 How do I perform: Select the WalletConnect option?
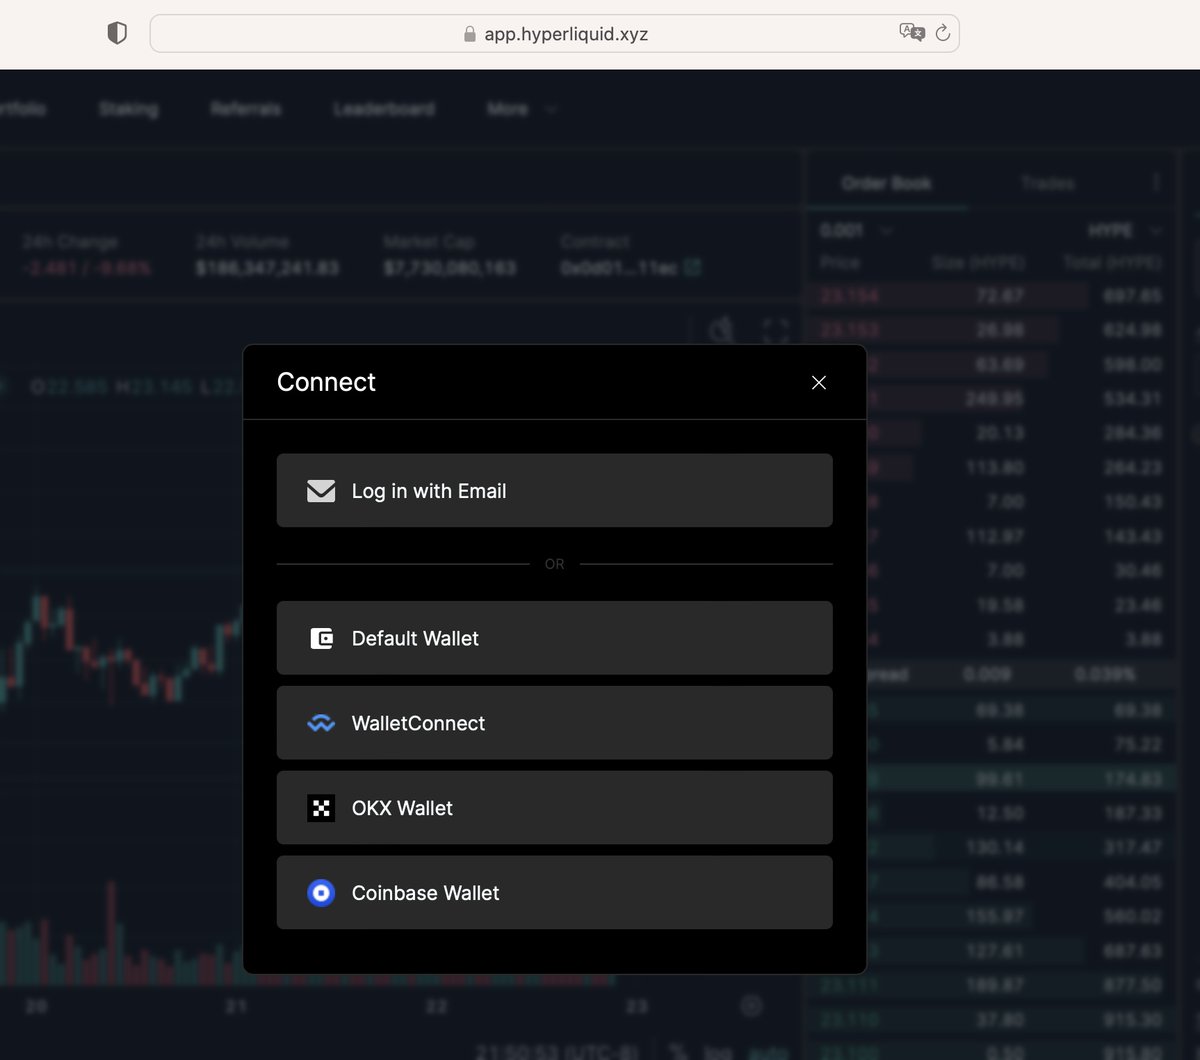click(554, 723)
